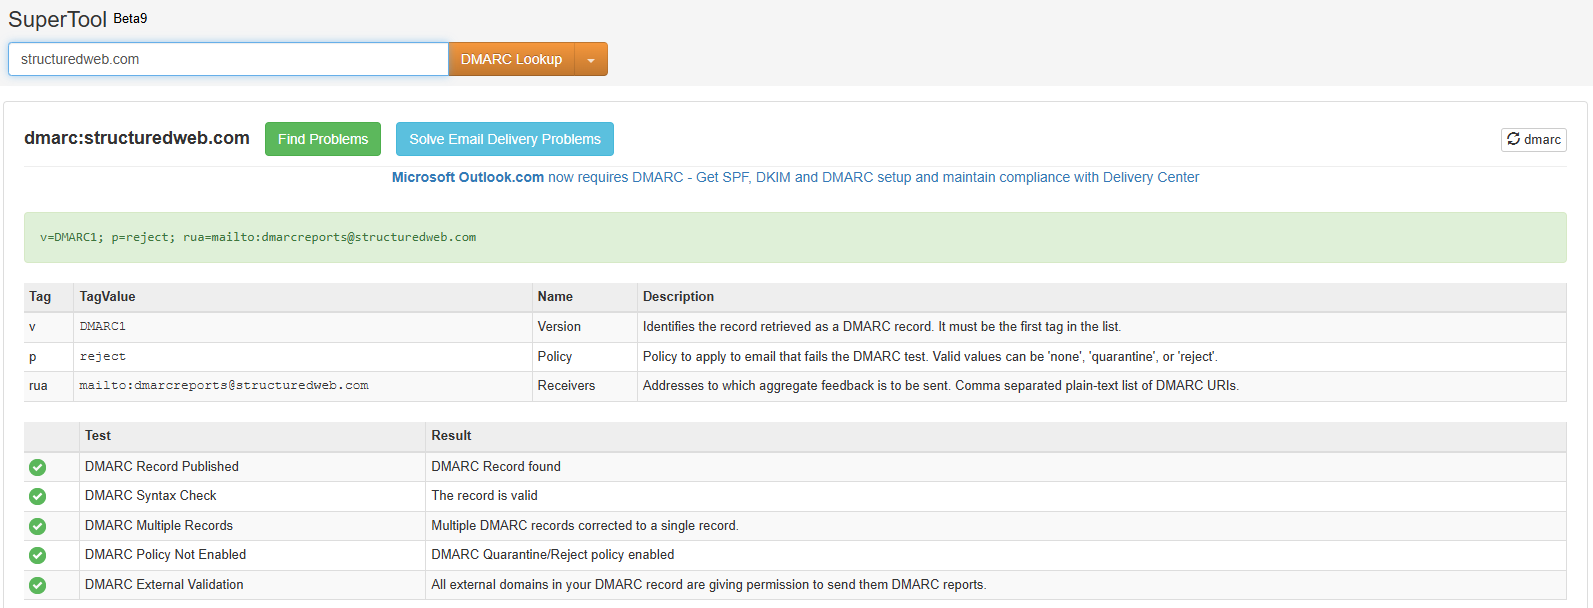
Task: Click Solve Email Delivery Problems button
Action: [x=504, y=139]
